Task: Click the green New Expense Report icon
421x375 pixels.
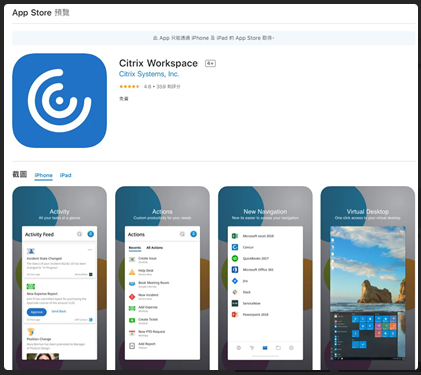Action: (31, 286)
